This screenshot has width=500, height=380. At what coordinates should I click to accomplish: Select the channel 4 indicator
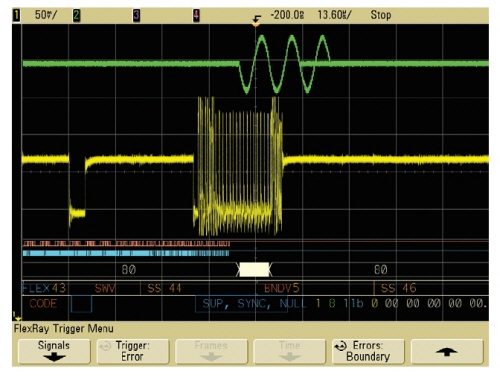[196, 15]
